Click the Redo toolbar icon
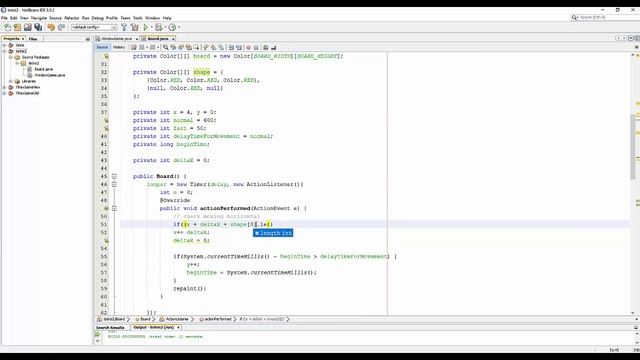 tap(61, 27)
